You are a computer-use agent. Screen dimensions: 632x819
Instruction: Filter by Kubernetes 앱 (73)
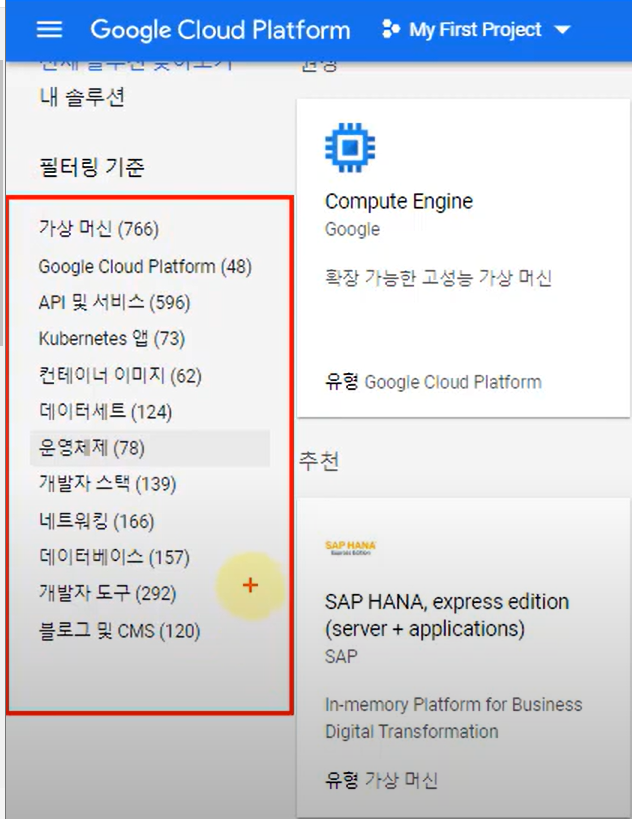112,338
